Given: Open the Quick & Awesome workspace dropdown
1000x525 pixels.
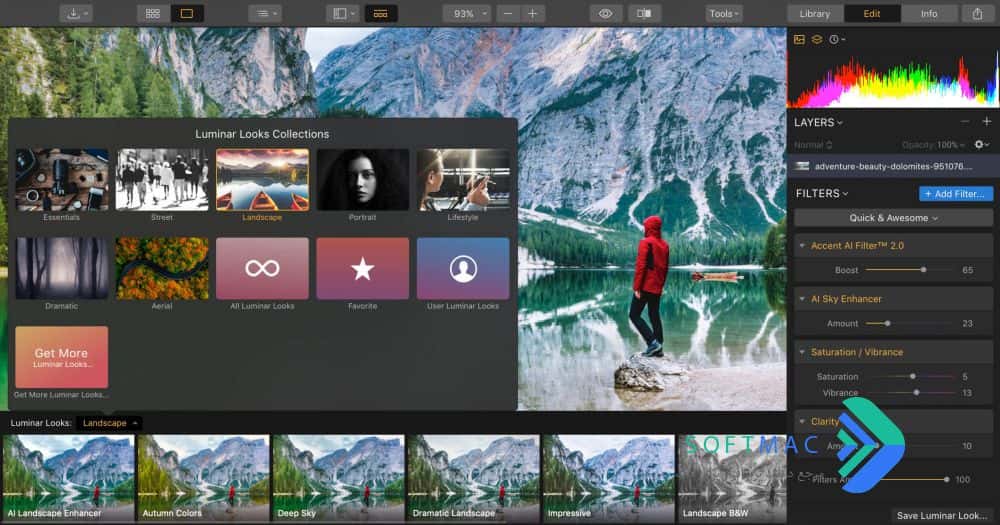Looking at the screenshot, I should click(x=893, y=218).
